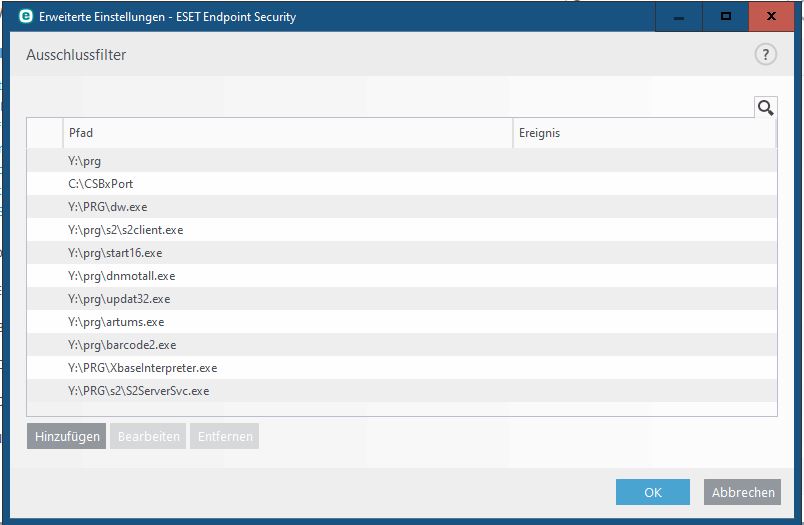804x525 pixels.
Task: Click the search magnifier icon
Action: [766, 108]
